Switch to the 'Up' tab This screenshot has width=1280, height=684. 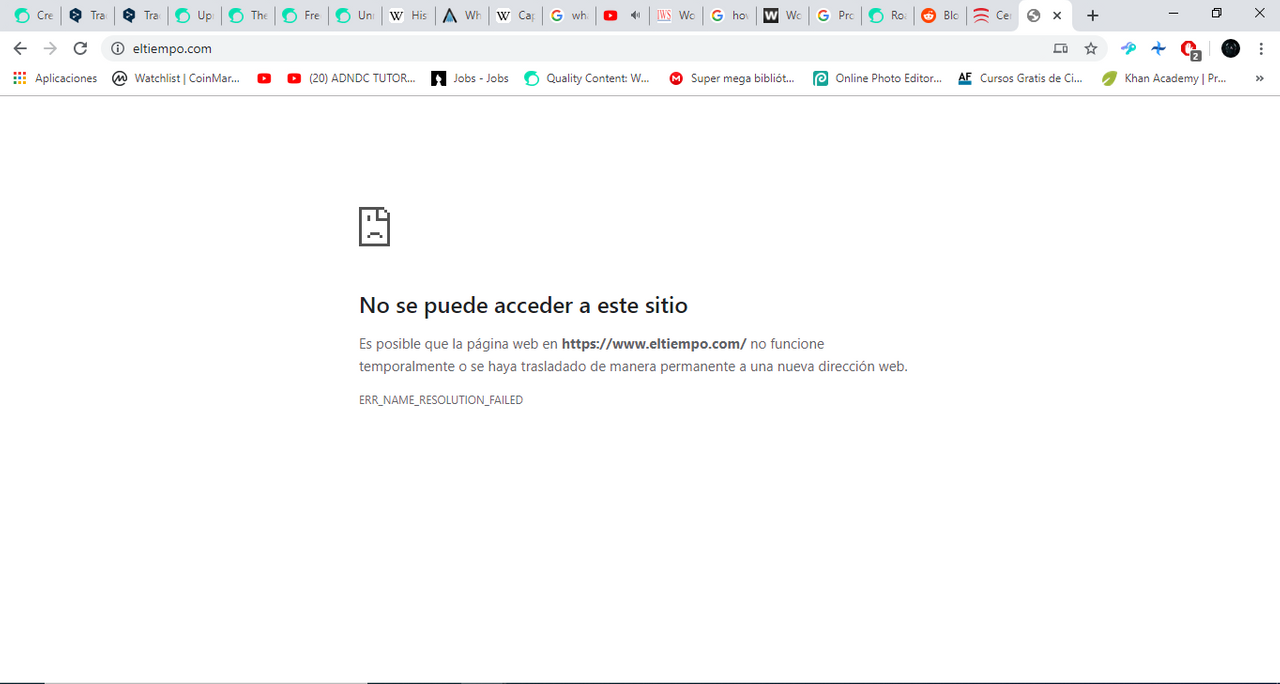pyautogui.click(x=194, y=16)
